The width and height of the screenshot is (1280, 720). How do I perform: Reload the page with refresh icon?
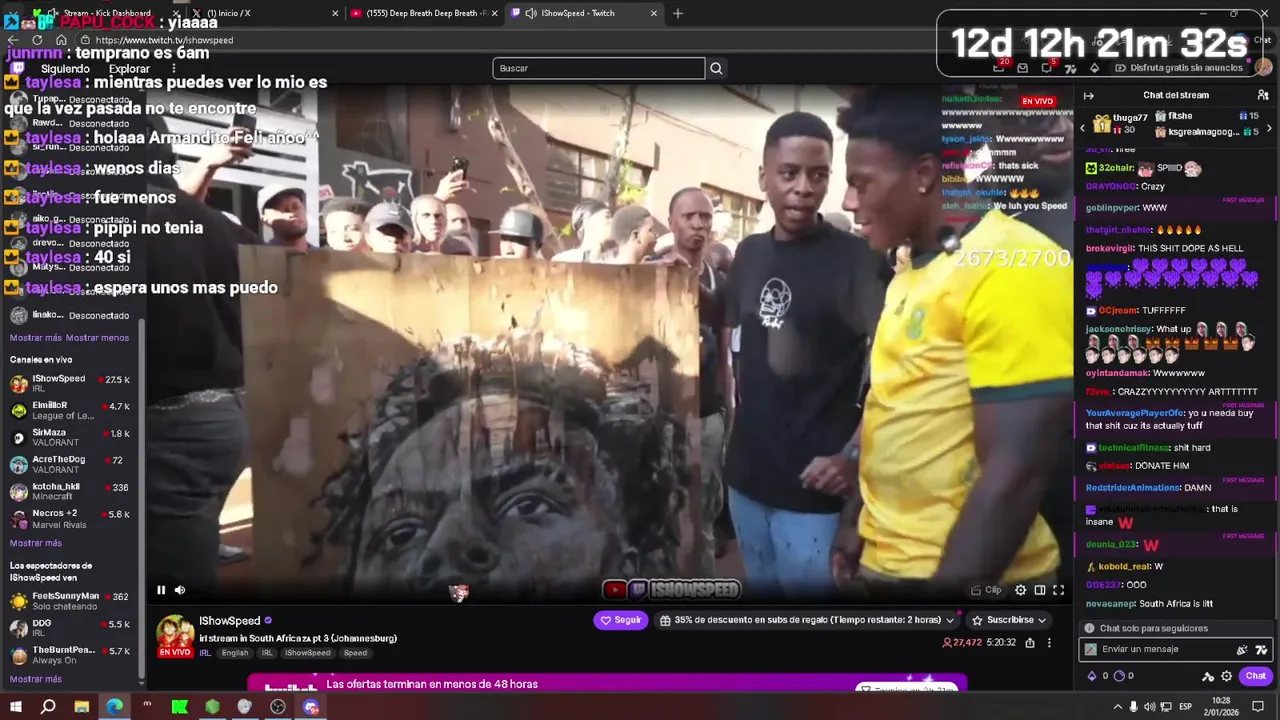(37, 40)
